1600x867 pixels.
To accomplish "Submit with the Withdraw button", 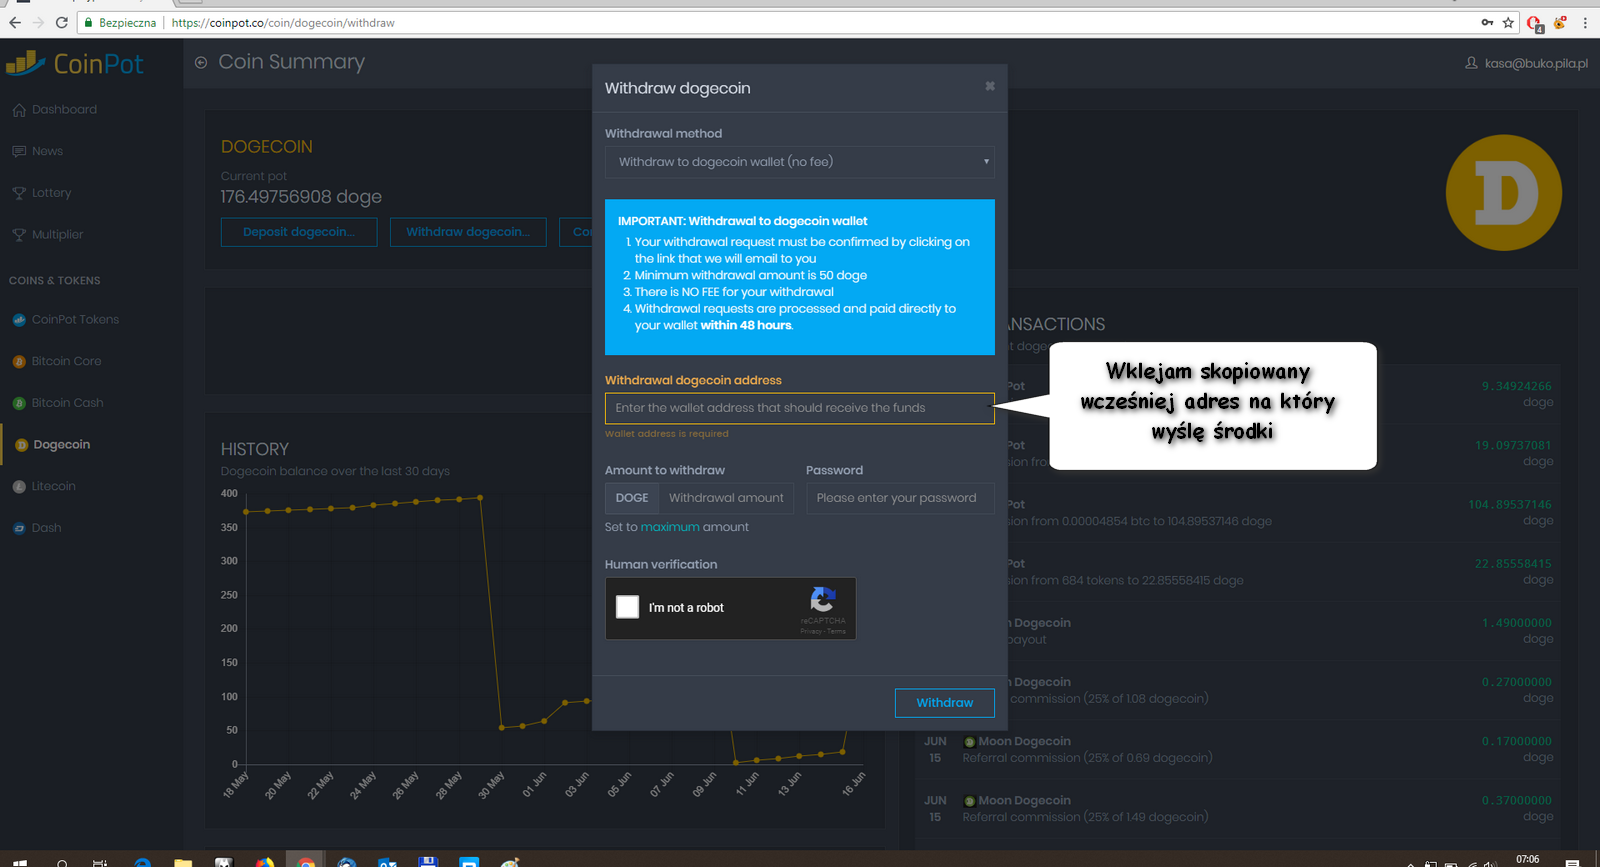I will [x=944, y=703].
